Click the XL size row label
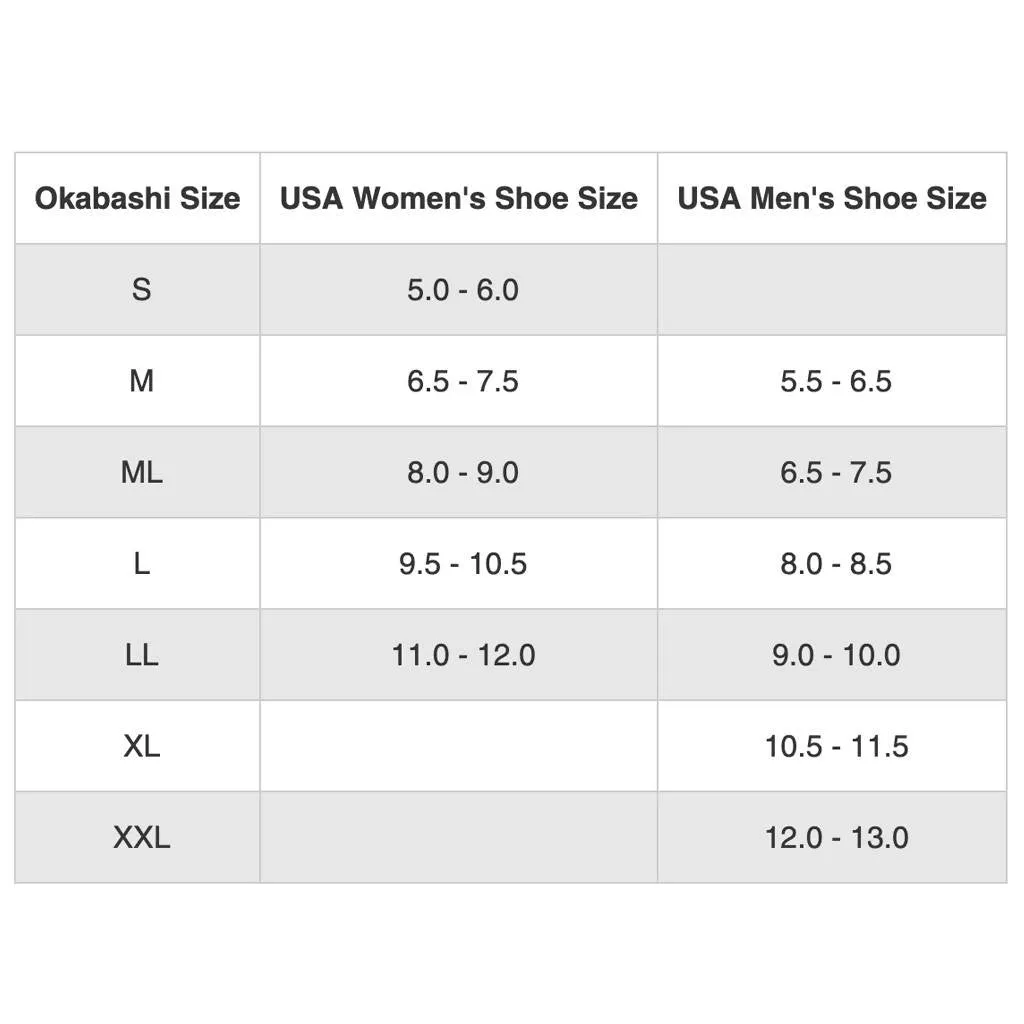 pyautogui.click(x=142, y=746)
